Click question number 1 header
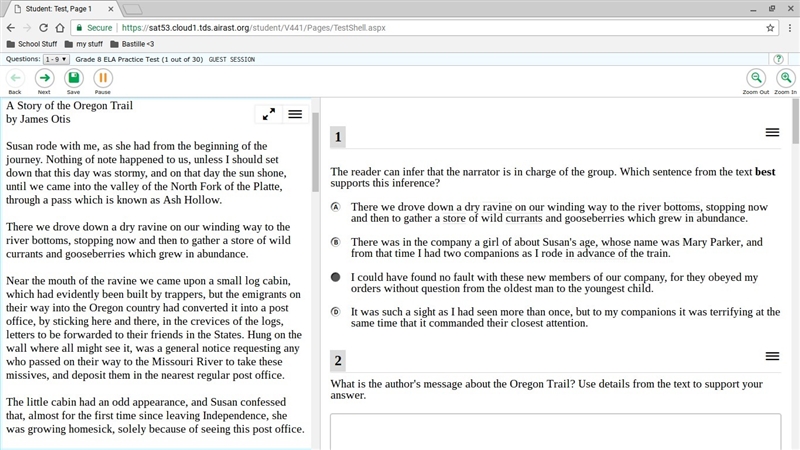 338,137
